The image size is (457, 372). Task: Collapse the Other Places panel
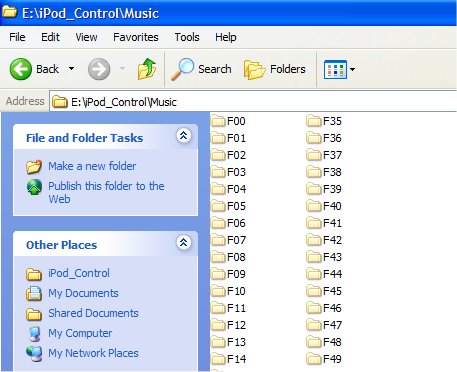click(x=184, y=242)
